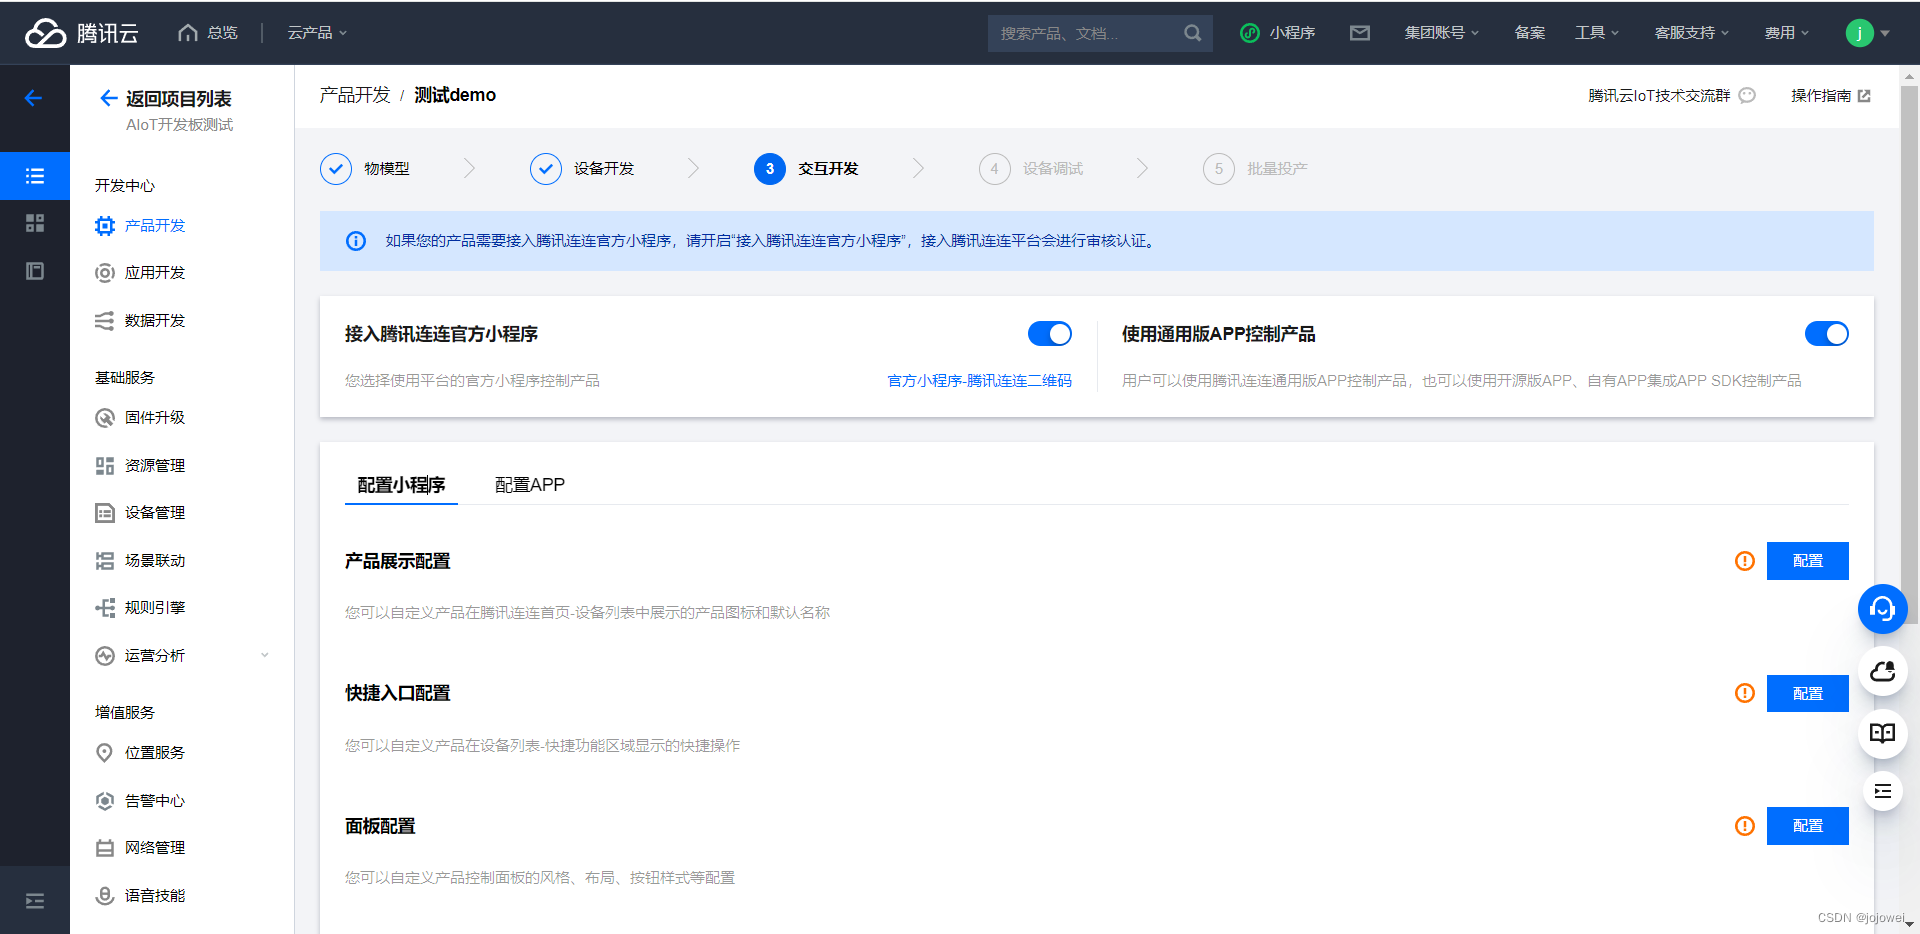The image size is (1920, 934).
Task: Switch to the 配置APP tab
Action: pos(529,485)
